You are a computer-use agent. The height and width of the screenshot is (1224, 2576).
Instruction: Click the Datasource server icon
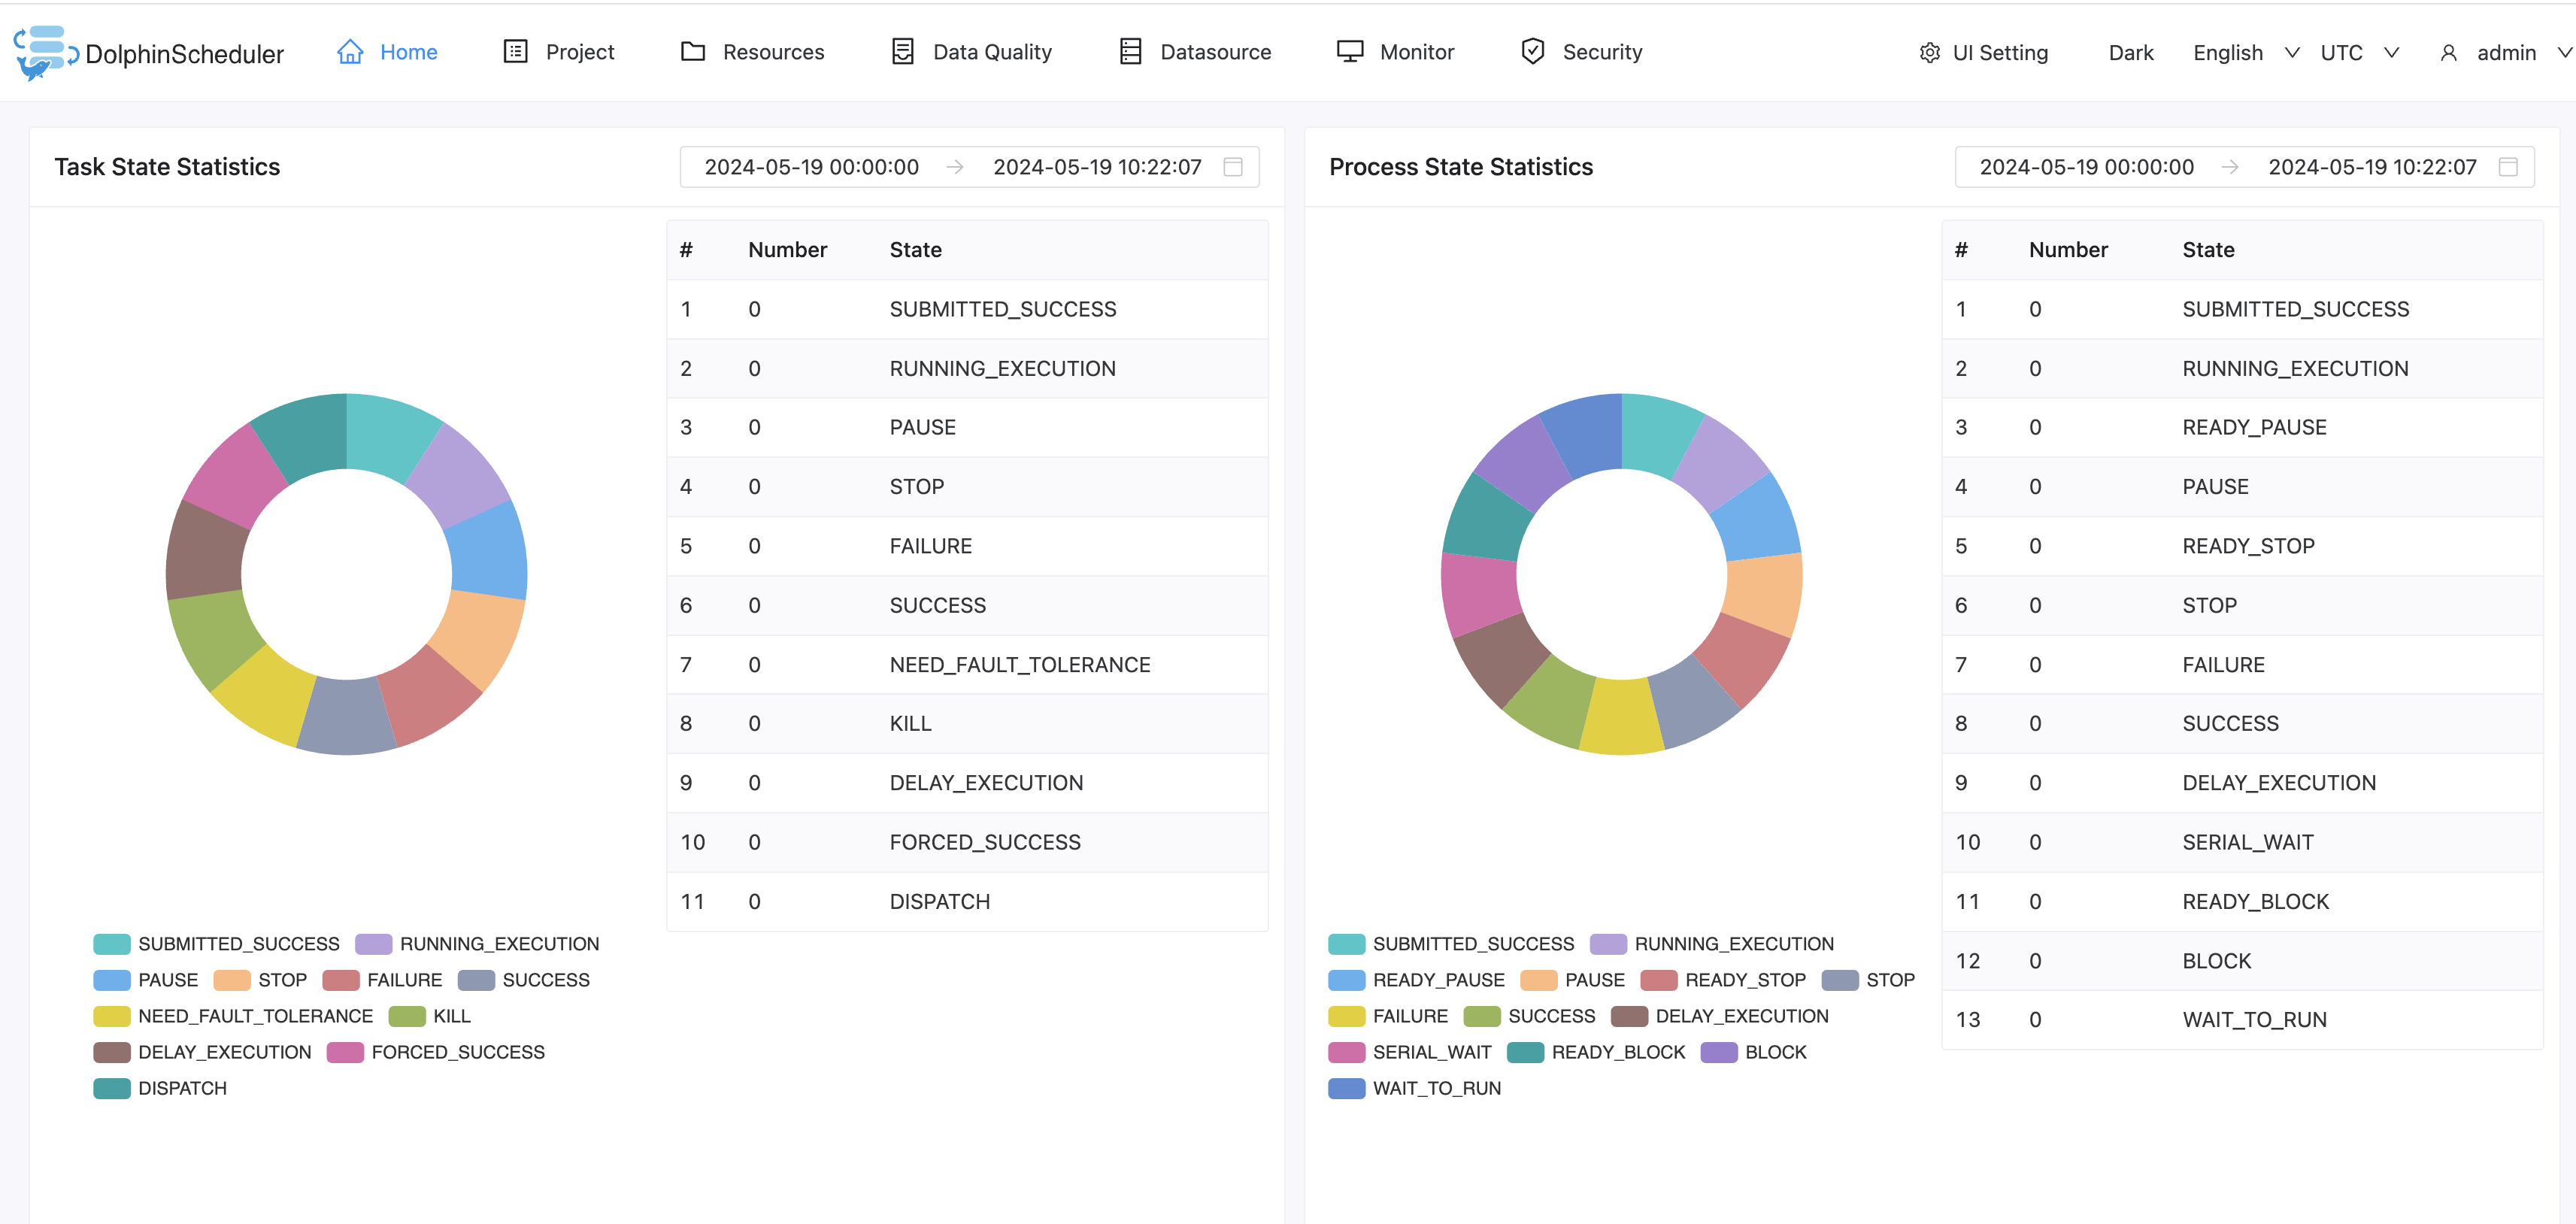1130,52
